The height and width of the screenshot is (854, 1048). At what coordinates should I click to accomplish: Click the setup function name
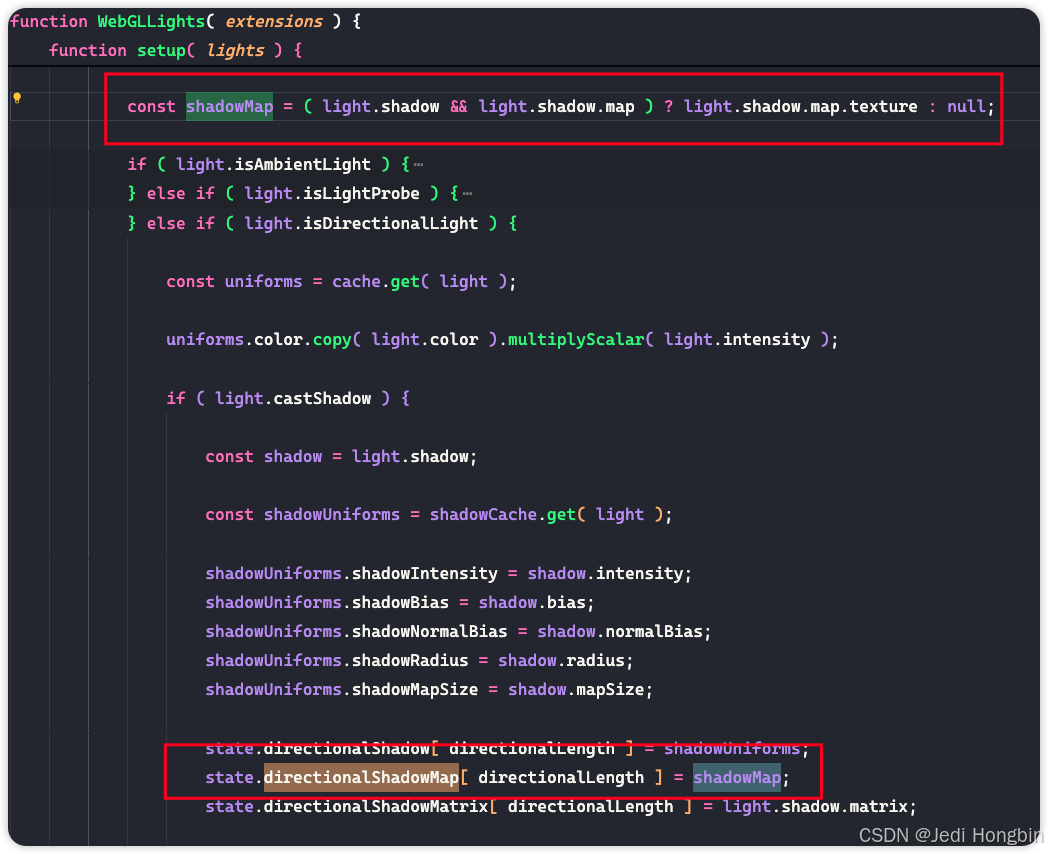point(161,51)
